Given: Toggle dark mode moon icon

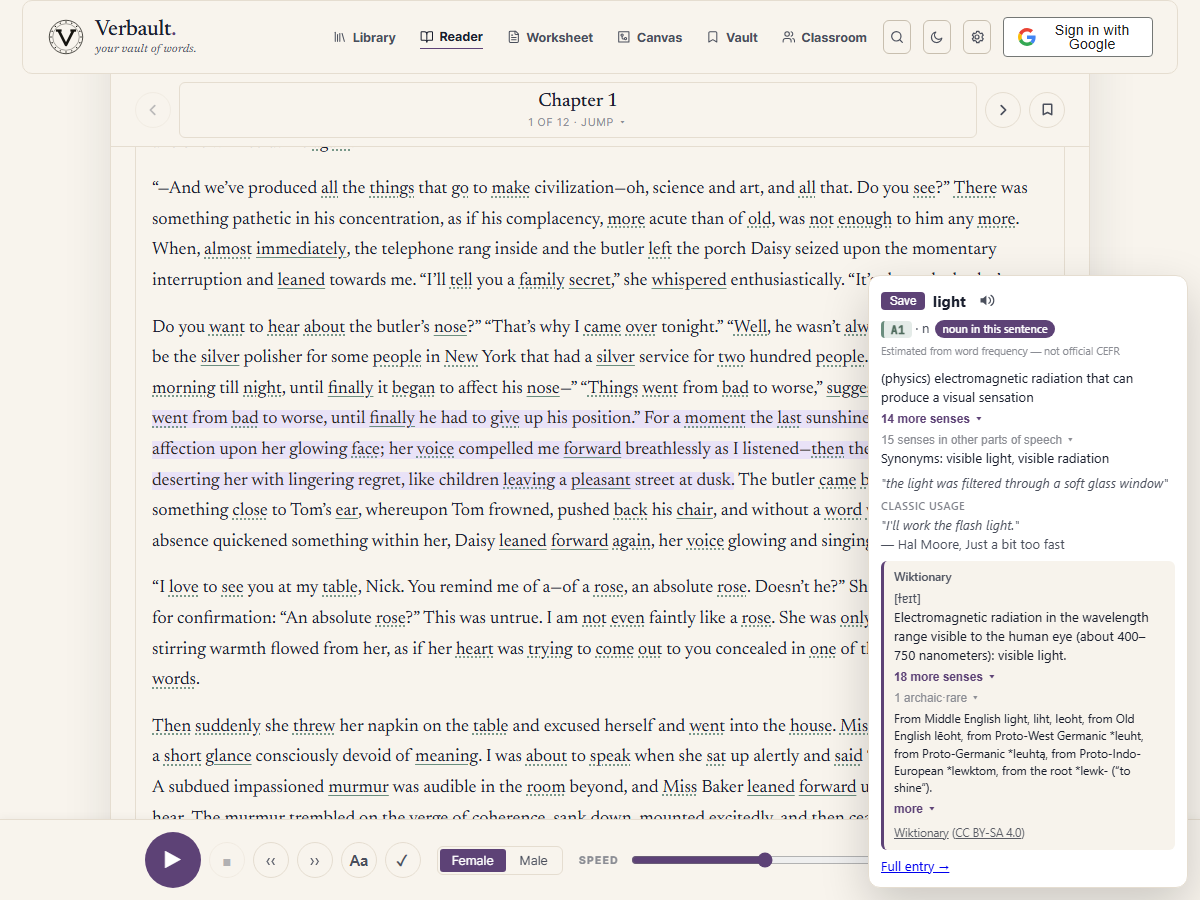Looking at the screenshot, I should click(937, 37).
